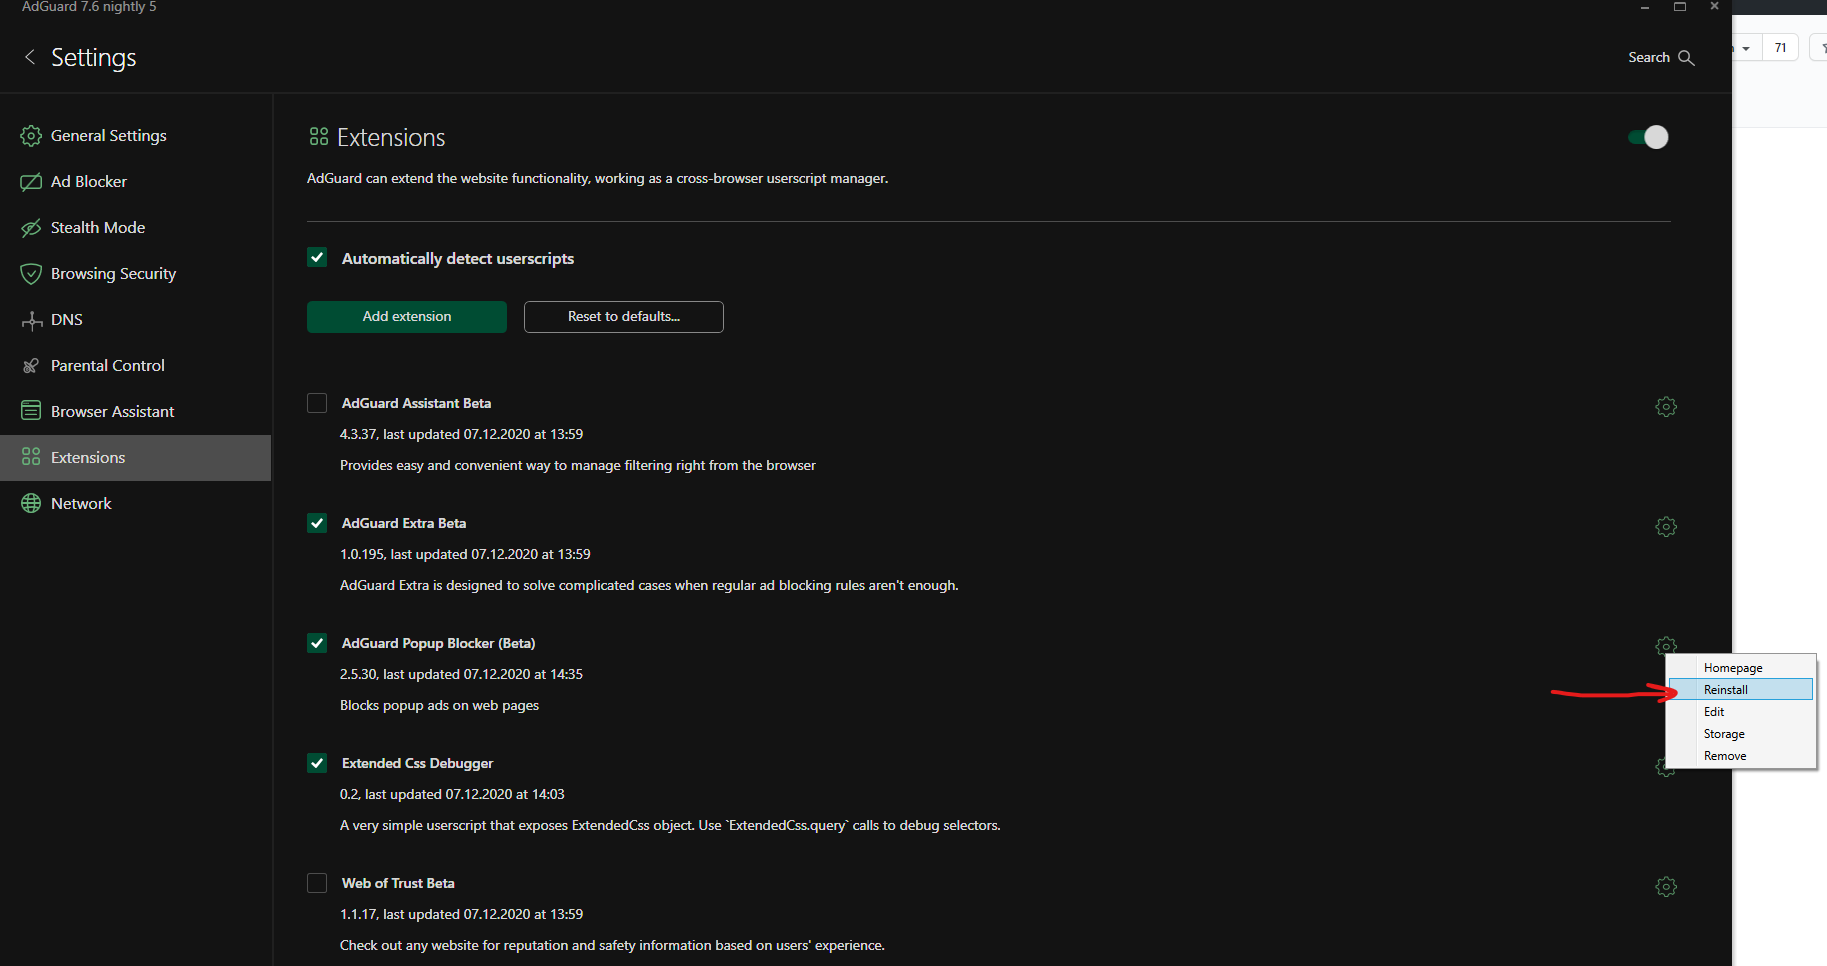
Task: Go to Parental Control settings
Action: tap(136, 366)
